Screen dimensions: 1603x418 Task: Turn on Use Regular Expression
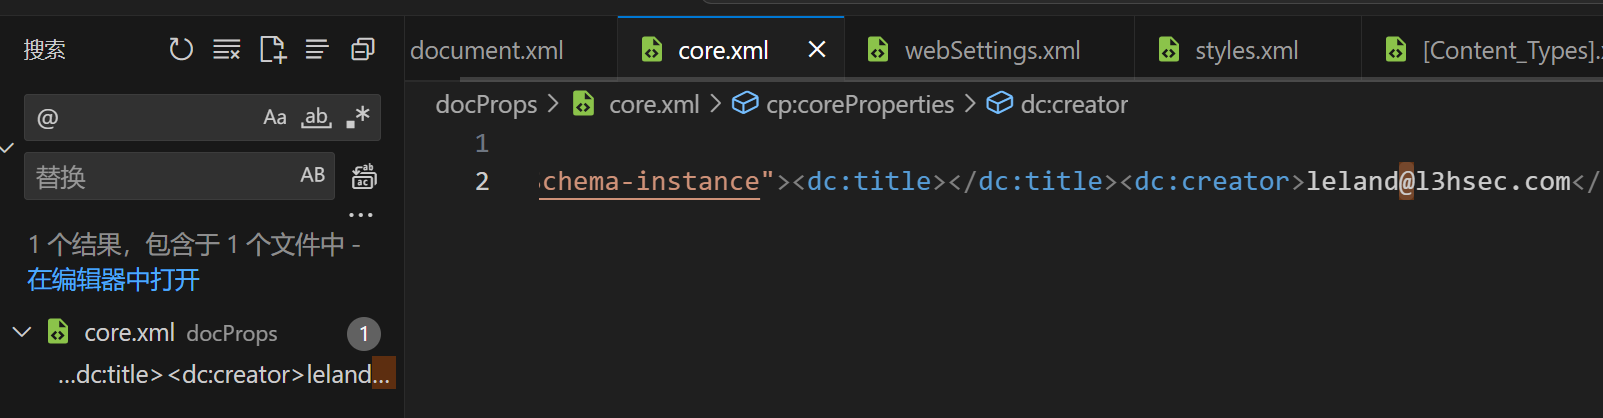pyautogui.click(x=358, y=118)
